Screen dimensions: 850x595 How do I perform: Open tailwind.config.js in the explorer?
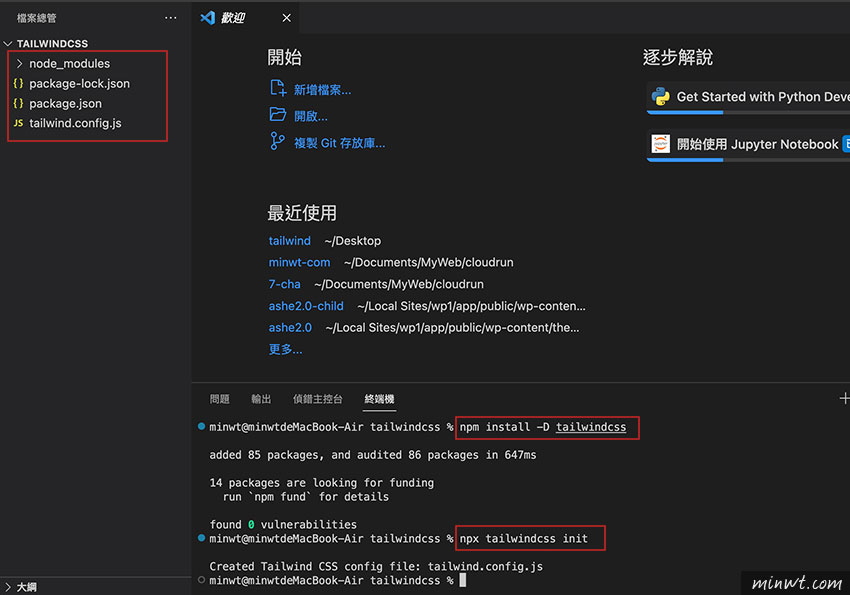point(75,123)
